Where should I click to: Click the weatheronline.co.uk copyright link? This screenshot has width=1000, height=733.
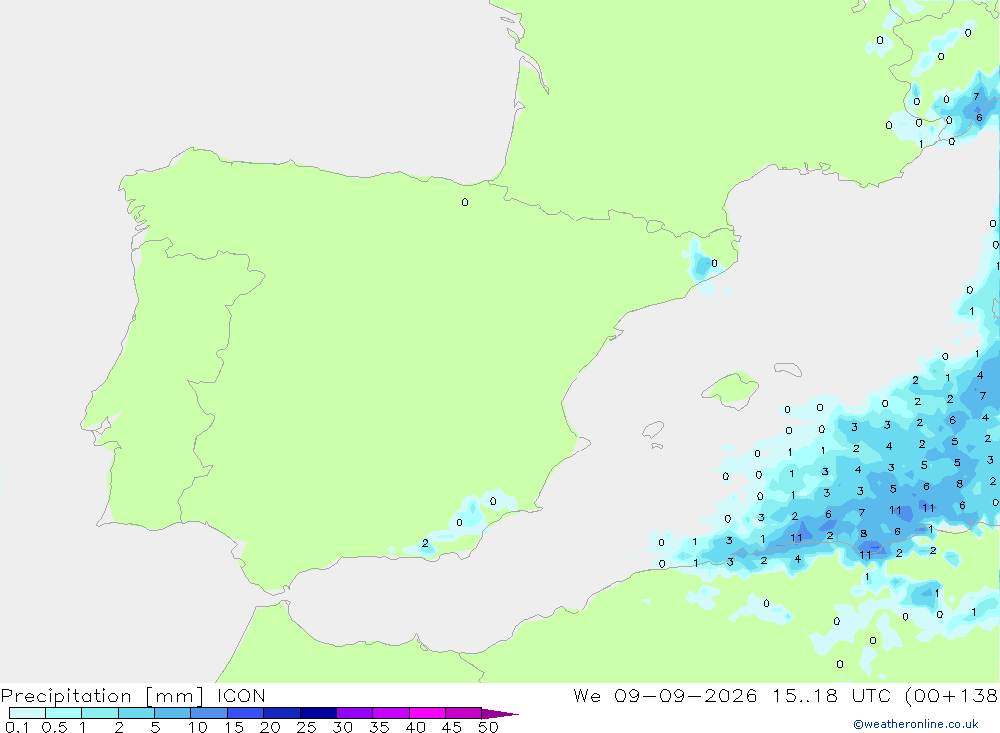pos(916,724)
